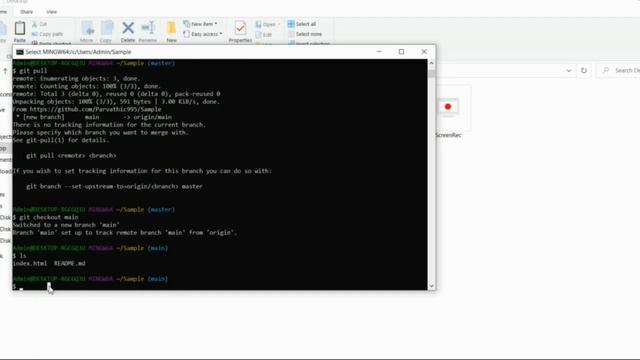The height and width of the screenshot is (360, 640).
Task: Click the Explorer refresh button
Action: (584, 71)
